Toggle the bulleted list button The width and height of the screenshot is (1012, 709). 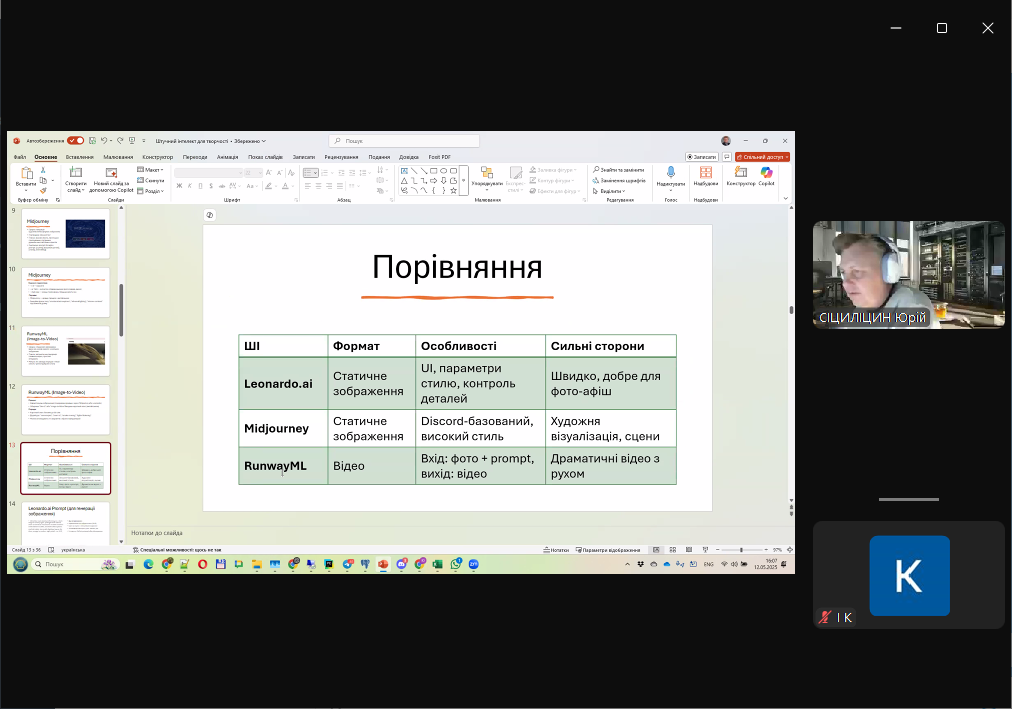[x=311, y=173]
